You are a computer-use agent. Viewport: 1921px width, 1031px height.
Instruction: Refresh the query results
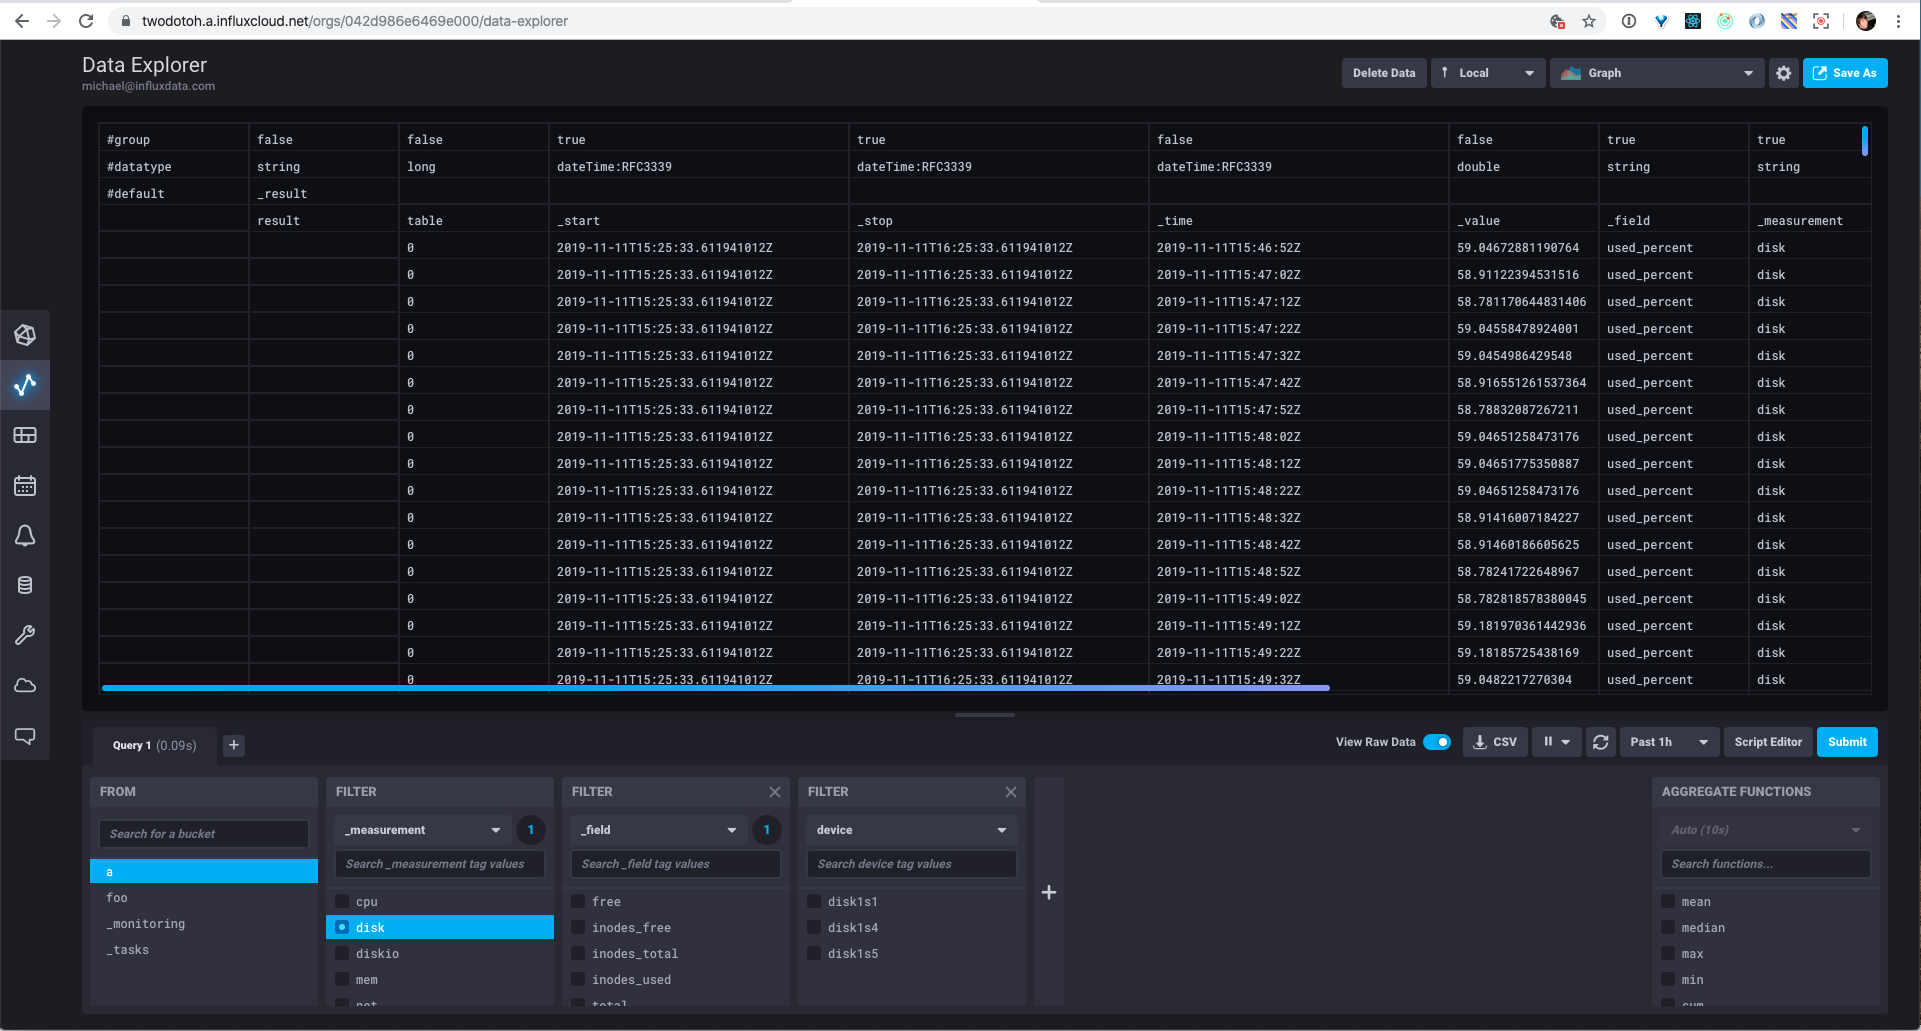click(x=1600, y=742)
